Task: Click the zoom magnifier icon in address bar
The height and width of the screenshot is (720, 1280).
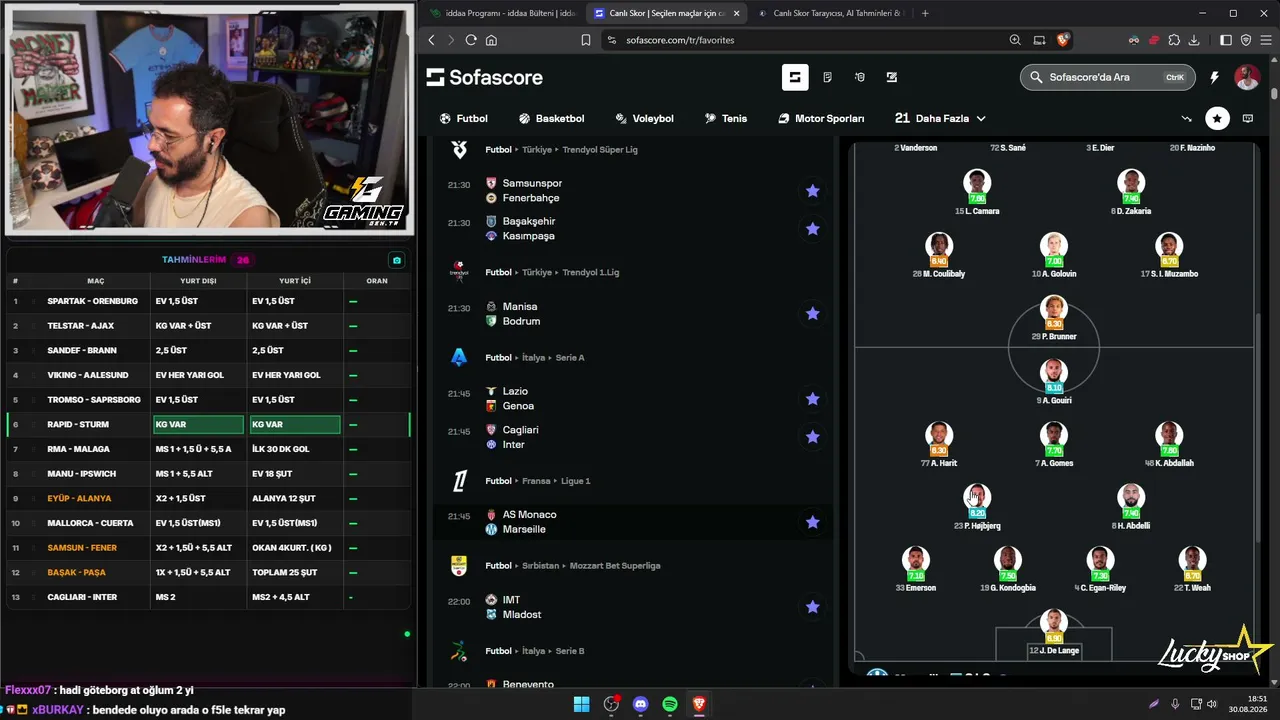Action: point(1015,40)
